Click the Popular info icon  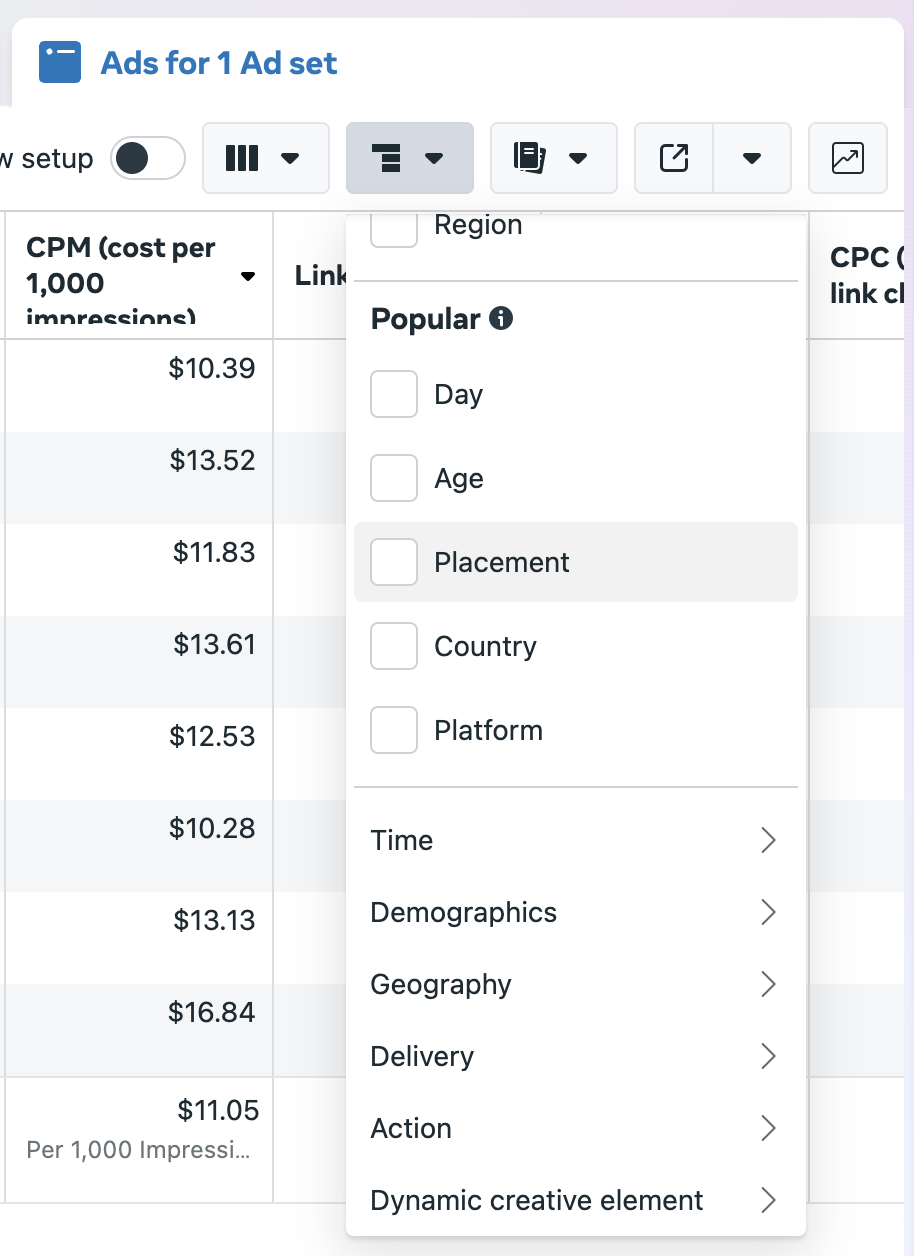[x=501, y=319]
